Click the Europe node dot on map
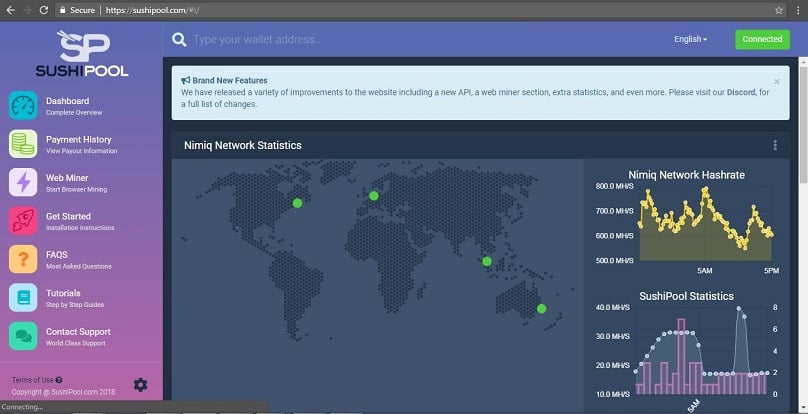 [x=374, y=196]
